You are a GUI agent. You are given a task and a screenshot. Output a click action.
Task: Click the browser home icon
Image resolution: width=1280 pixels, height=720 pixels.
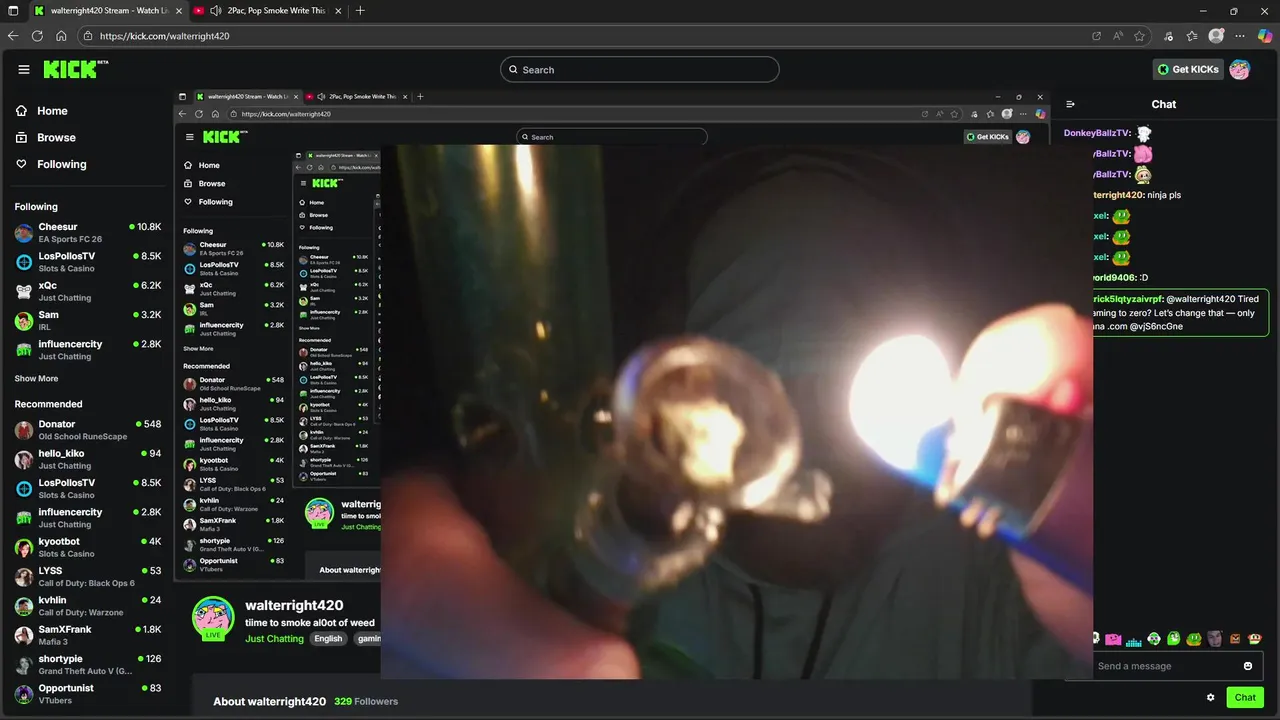tap(61, 36)
